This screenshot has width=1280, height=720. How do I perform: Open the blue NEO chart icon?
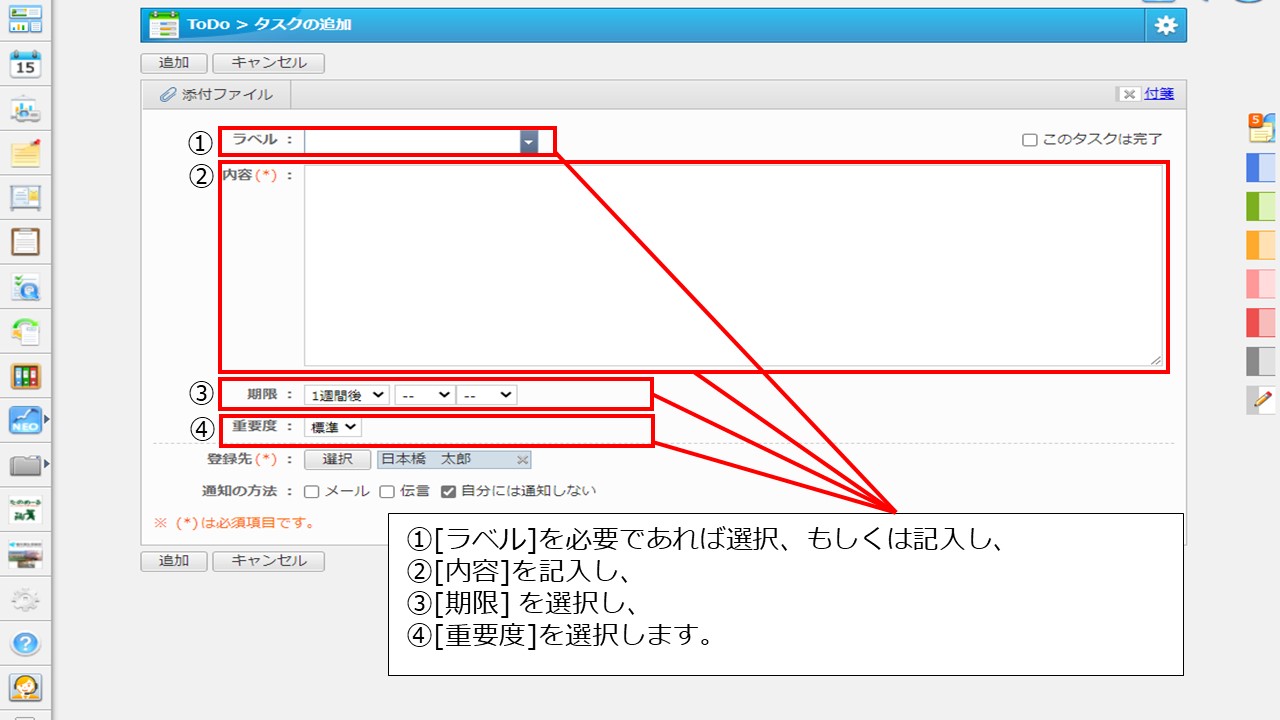pos(25,420)
